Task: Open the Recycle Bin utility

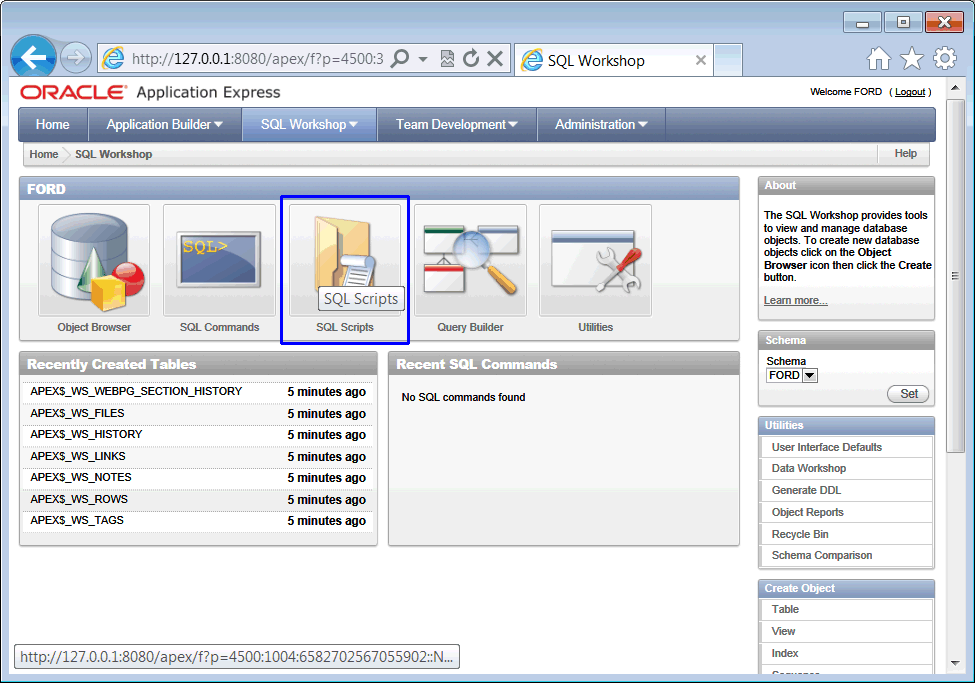Action: 846,534
